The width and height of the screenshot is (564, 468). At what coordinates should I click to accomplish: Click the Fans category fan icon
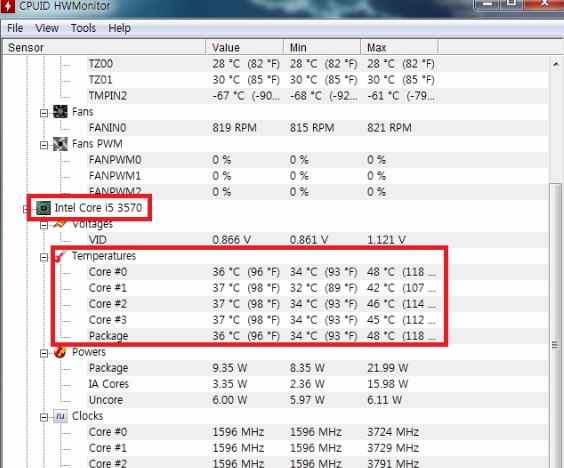click(60, 112)
